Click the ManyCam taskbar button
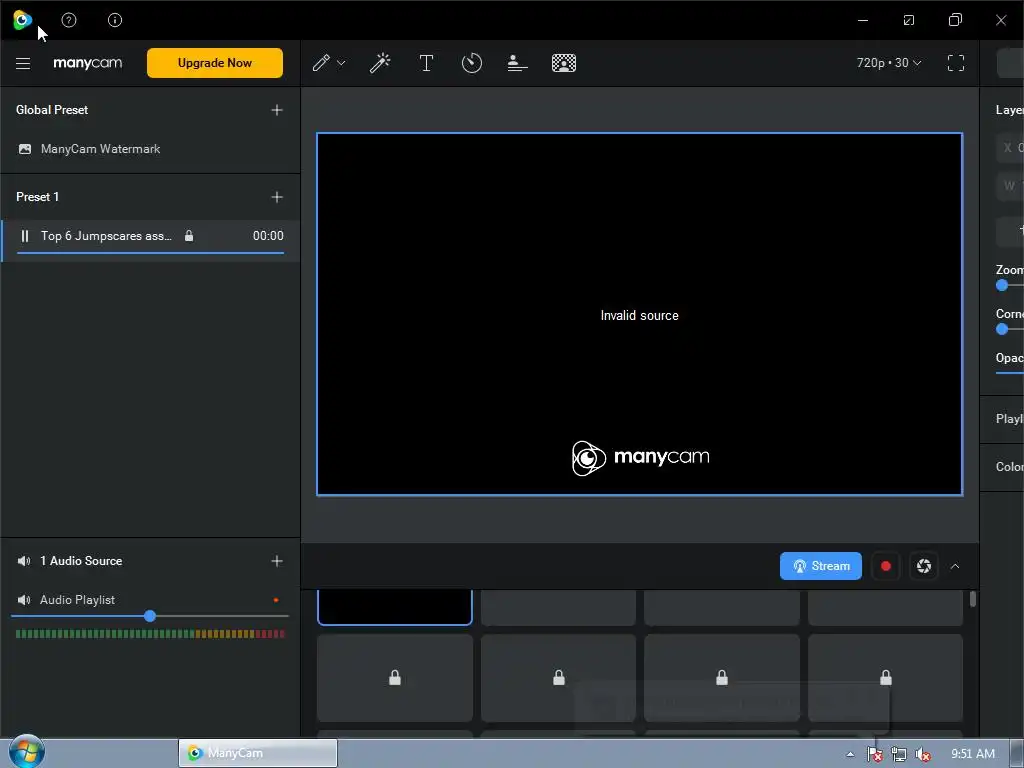 (258, 753)
